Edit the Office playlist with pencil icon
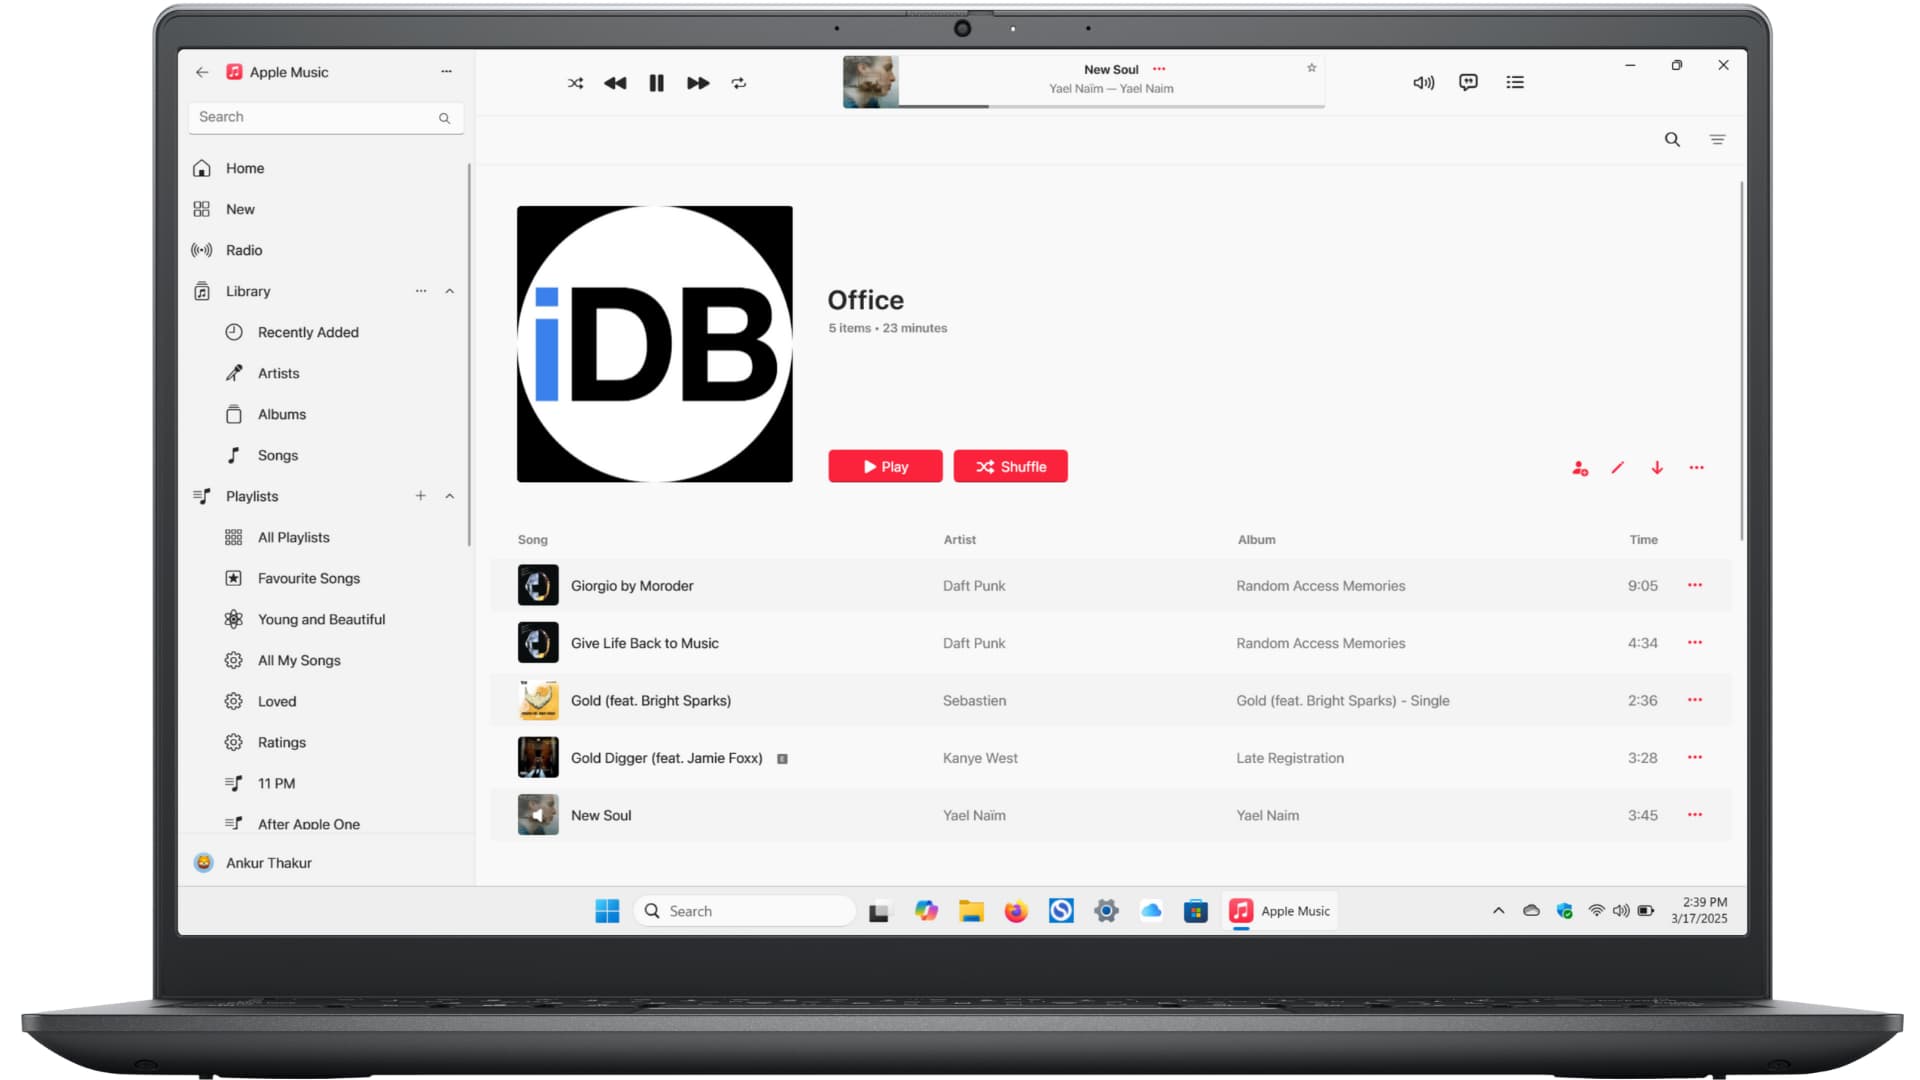 click(1617, 468)
